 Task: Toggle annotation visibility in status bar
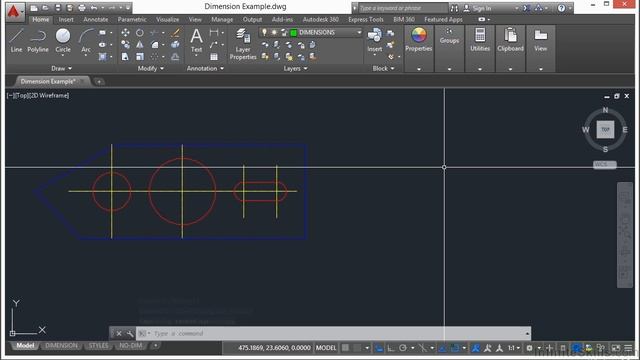[476, 348]
